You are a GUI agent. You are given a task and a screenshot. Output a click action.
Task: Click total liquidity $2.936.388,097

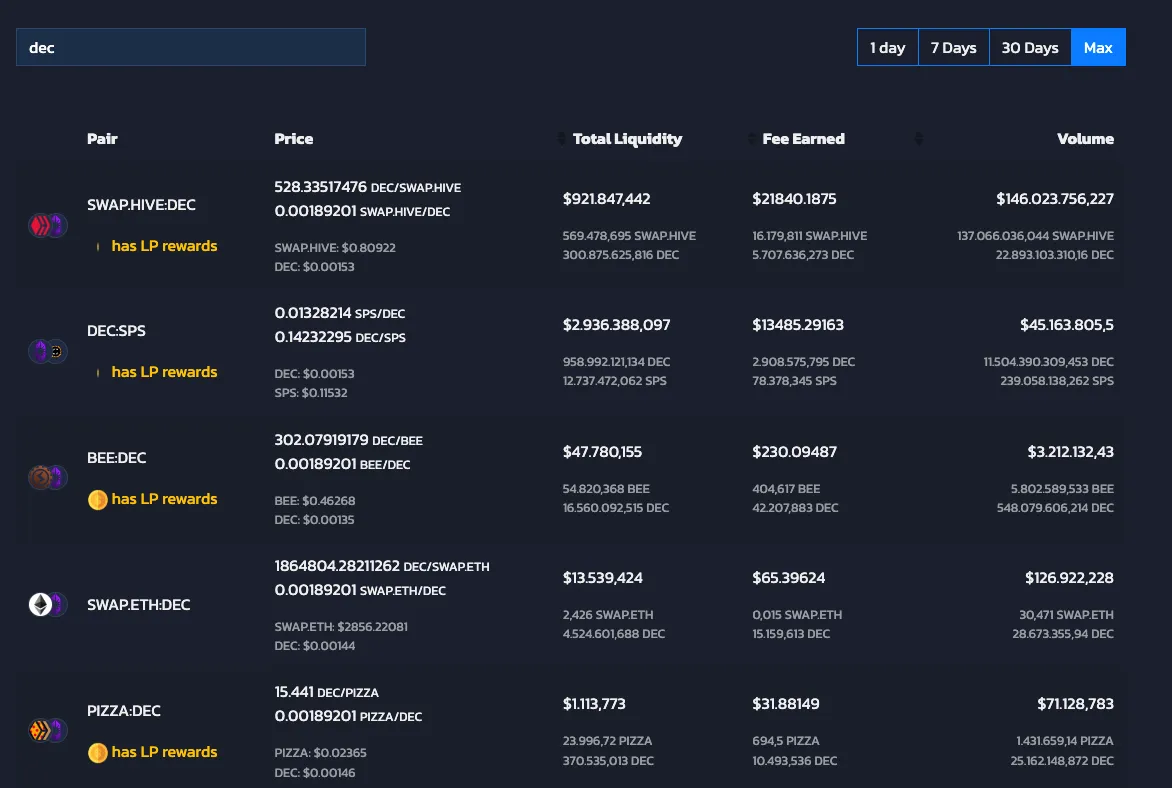tap(617, 324)
